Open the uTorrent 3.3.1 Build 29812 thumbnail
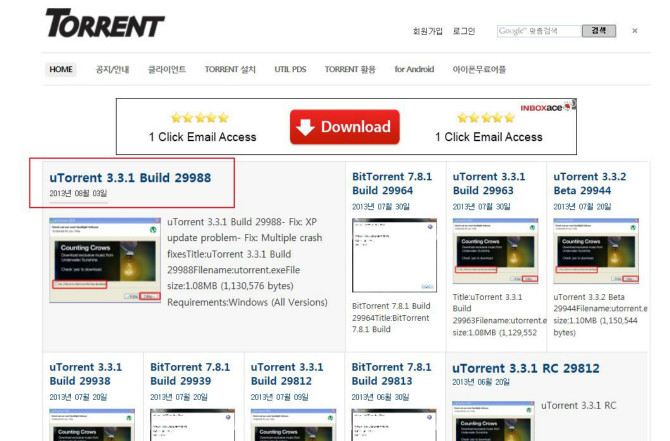 294,425
